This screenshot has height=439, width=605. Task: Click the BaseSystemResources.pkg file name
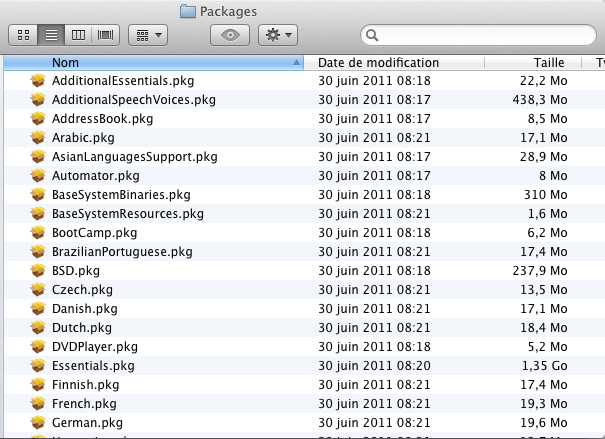pyautogui.click(x=128, y=214)
